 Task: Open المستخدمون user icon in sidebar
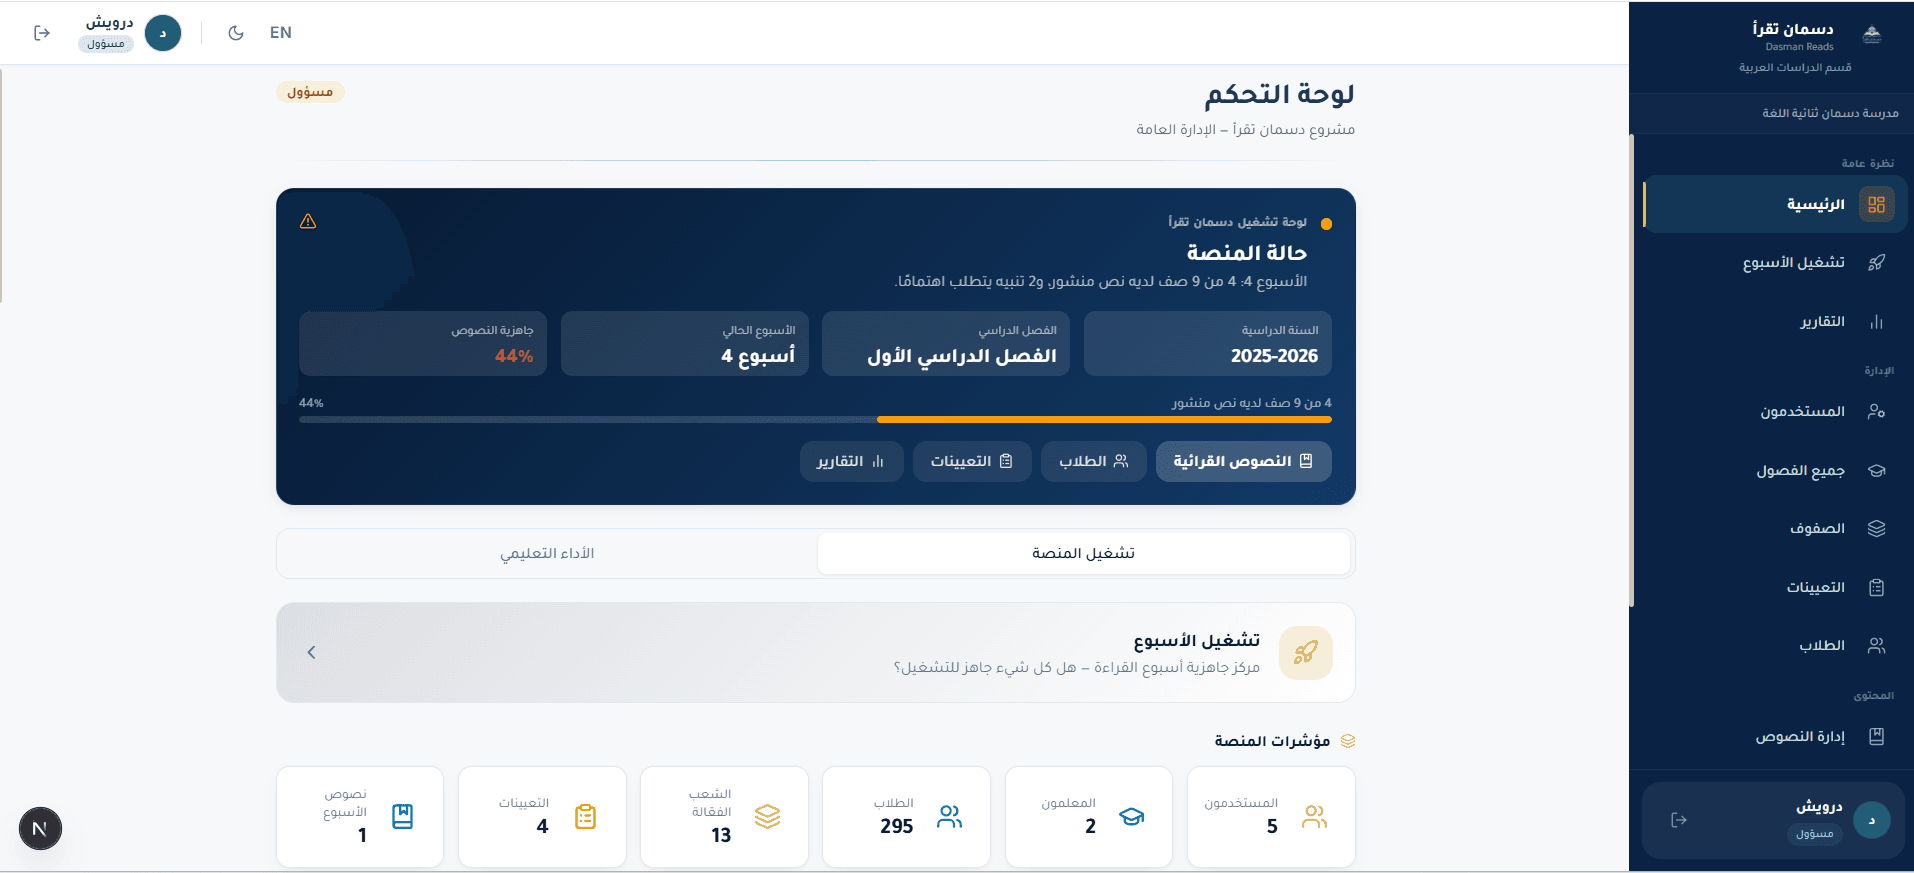tap(1877, 411)
